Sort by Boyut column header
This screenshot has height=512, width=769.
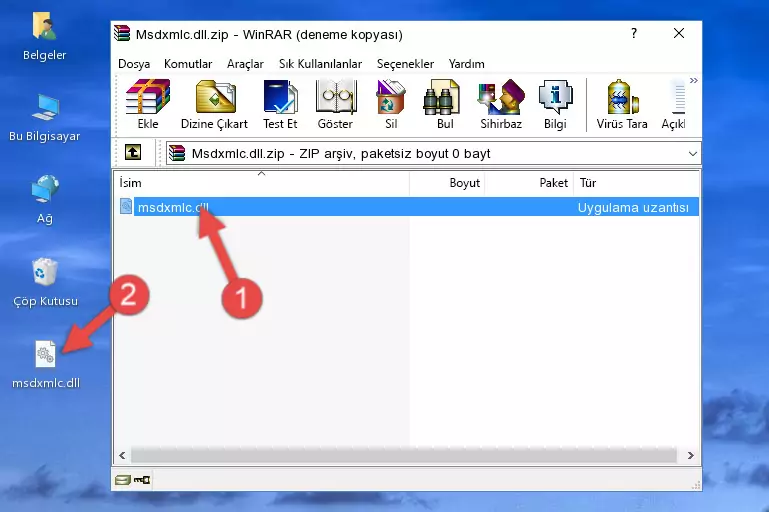click(x=447, y=183)
